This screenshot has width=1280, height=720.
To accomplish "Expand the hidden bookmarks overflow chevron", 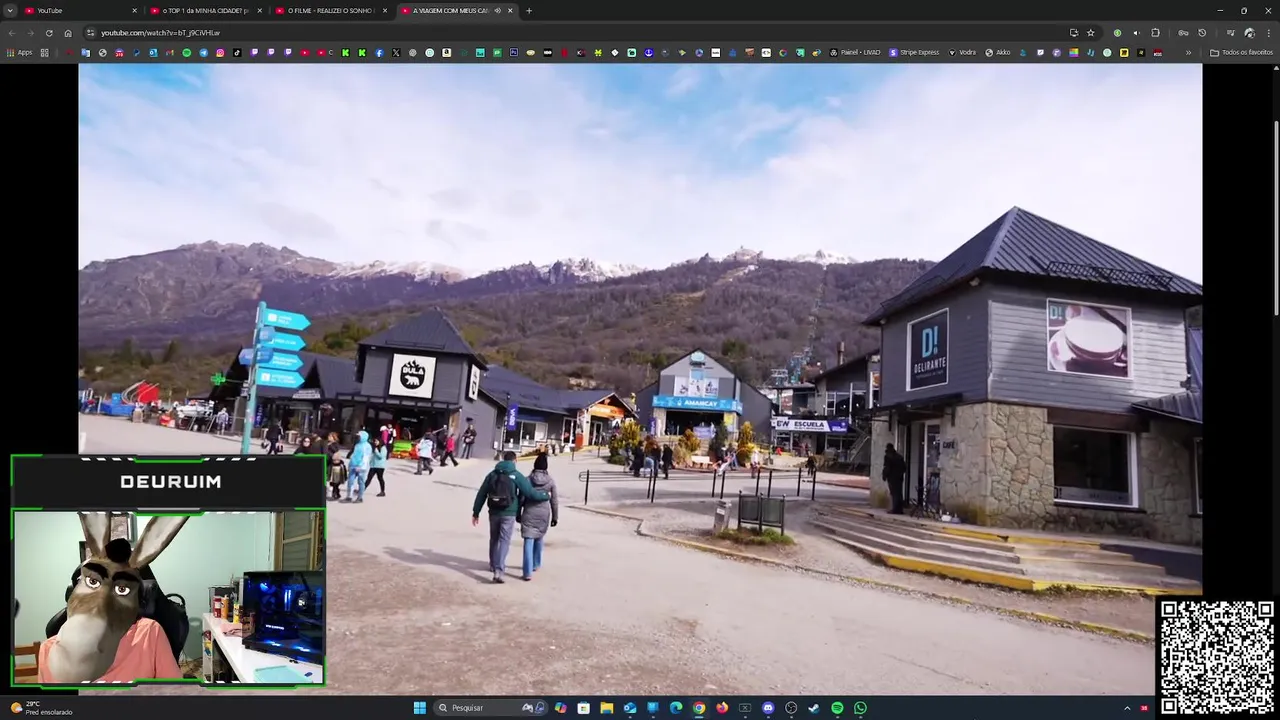I will pos(1188,52).
